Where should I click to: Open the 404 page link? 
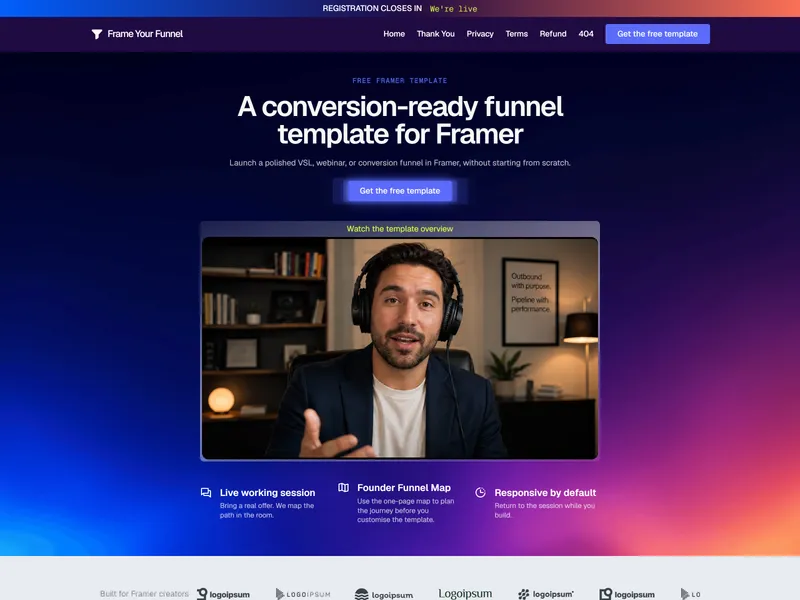click(x=586, y=34)
